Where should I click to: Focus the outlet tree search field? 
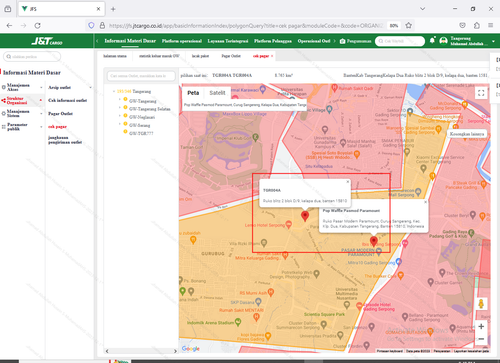pyautogui.click(x=141, y=76)
